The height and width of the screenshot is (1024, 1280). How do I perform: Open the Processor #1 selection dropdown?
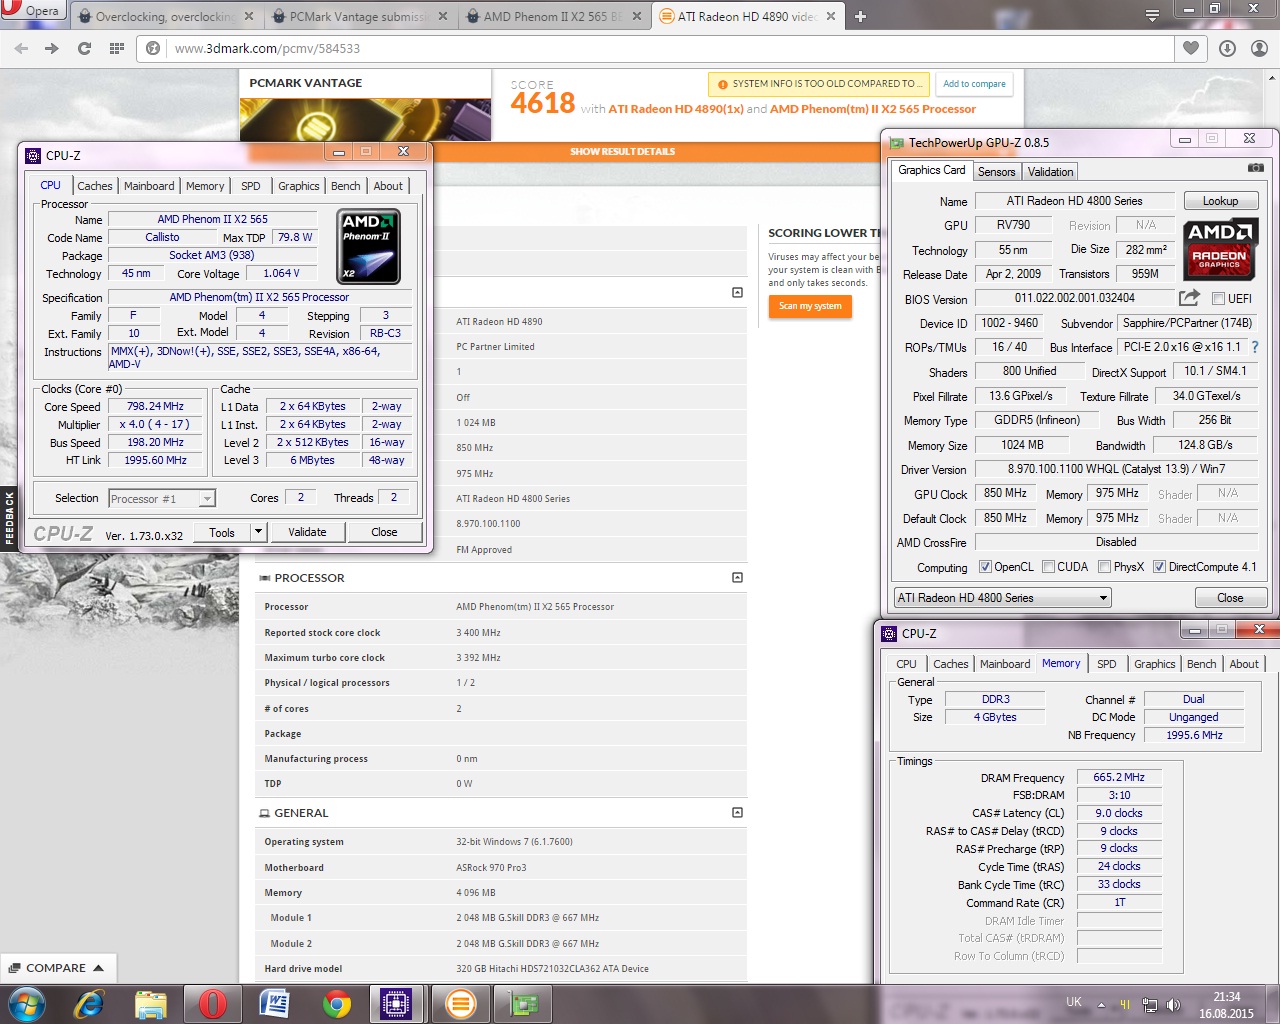click(x=162, y=498)
